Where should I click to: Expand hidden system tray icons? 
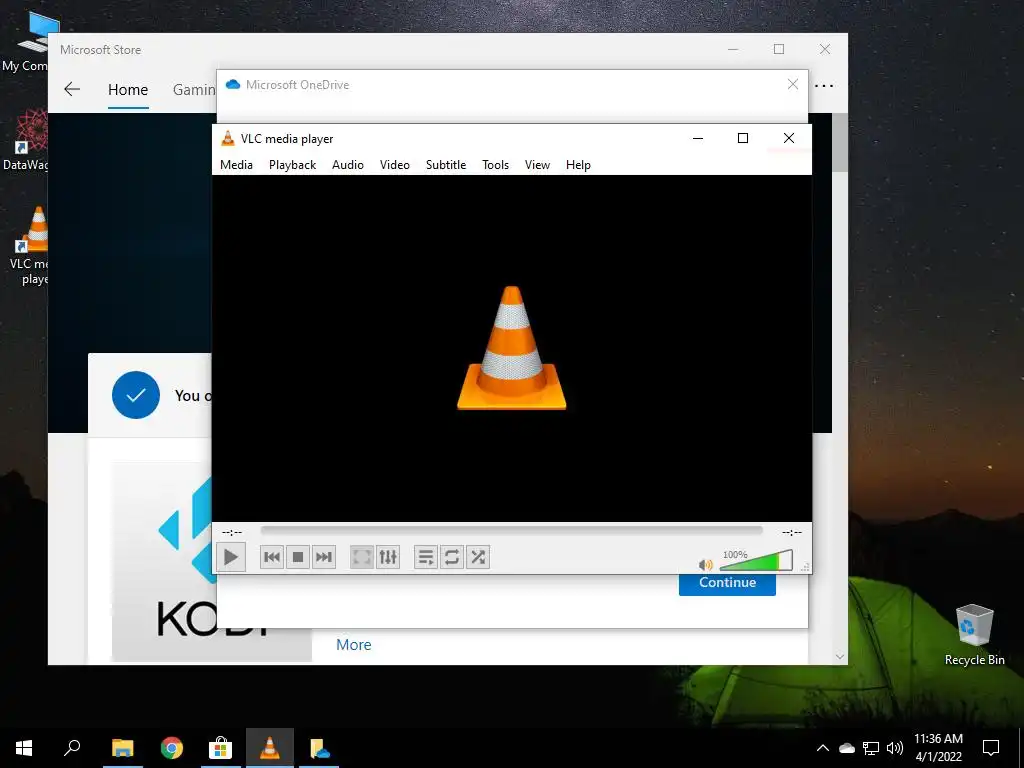coord(823,748)
